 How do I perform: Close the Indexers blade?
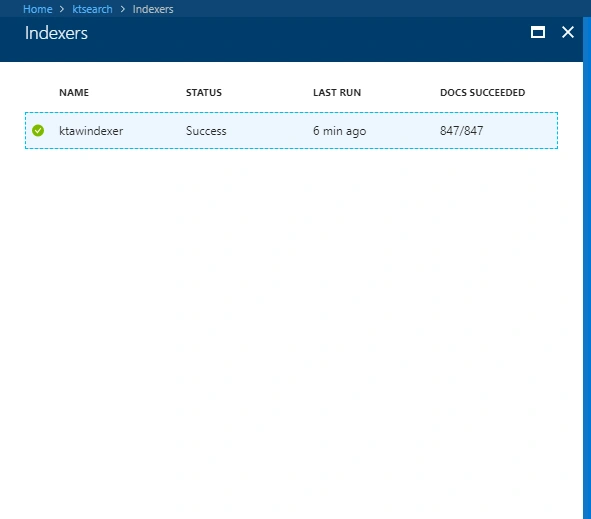click(x=568, y=32)
